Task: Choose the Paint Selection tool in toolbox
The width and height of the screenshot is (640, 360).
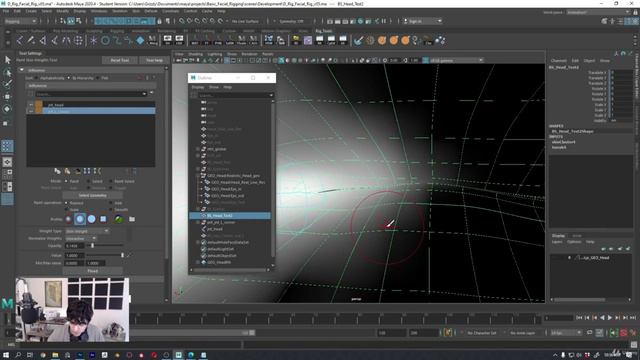Action: point(7,84)
